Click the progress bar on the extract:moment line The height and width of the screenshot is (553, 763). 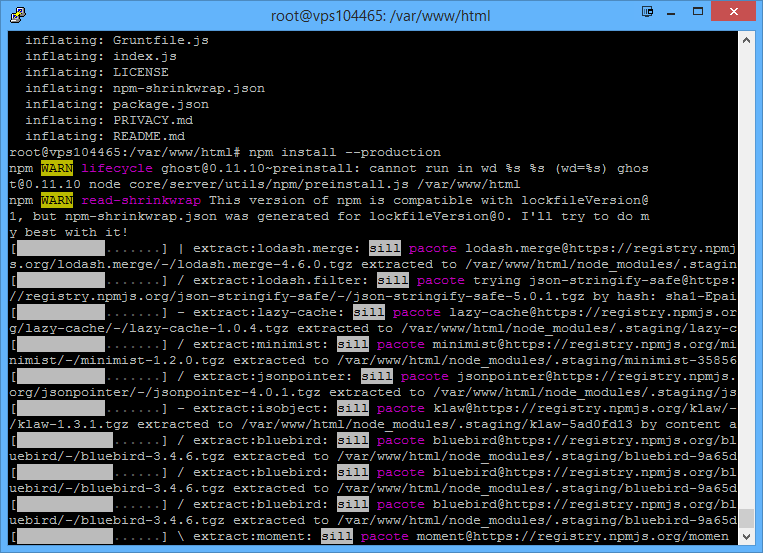pos(60,536)
